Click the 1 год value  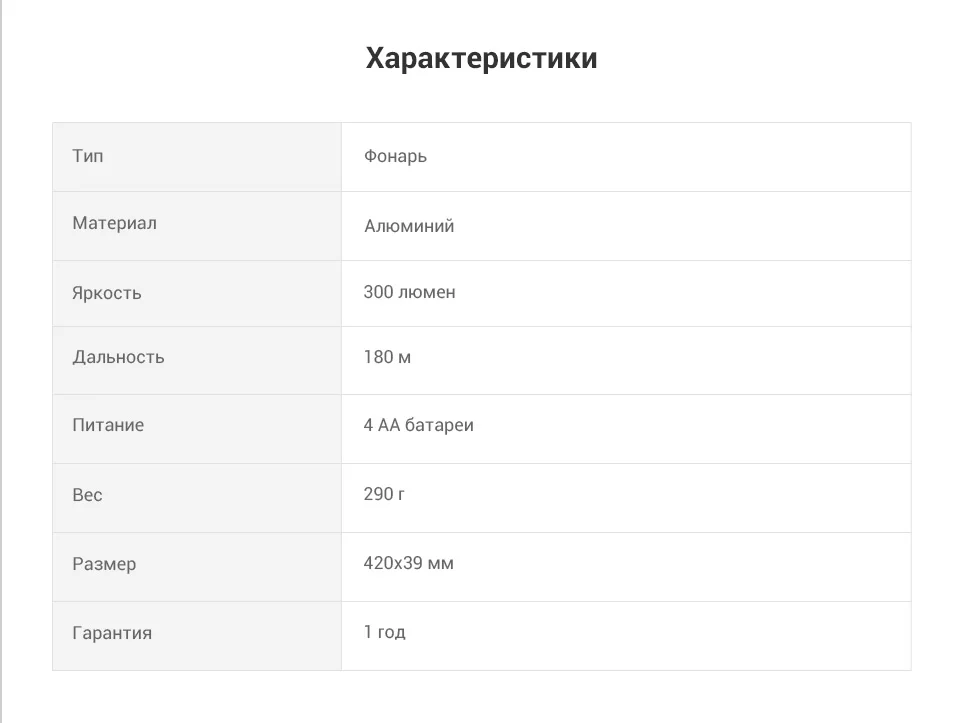click(385, 632)
